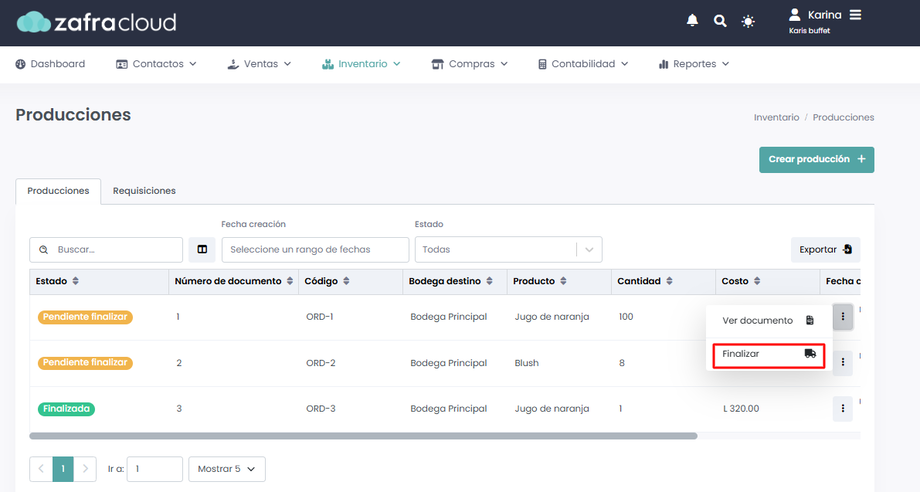Select Finalizar in the context menu
Viewport: 920px width, 492px height.
tap(768, 354)
